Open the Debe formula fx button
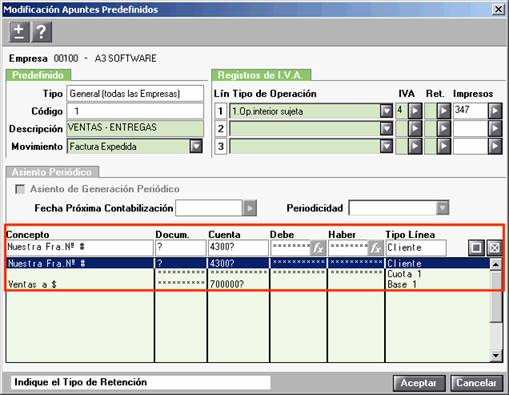 (318, 248)
